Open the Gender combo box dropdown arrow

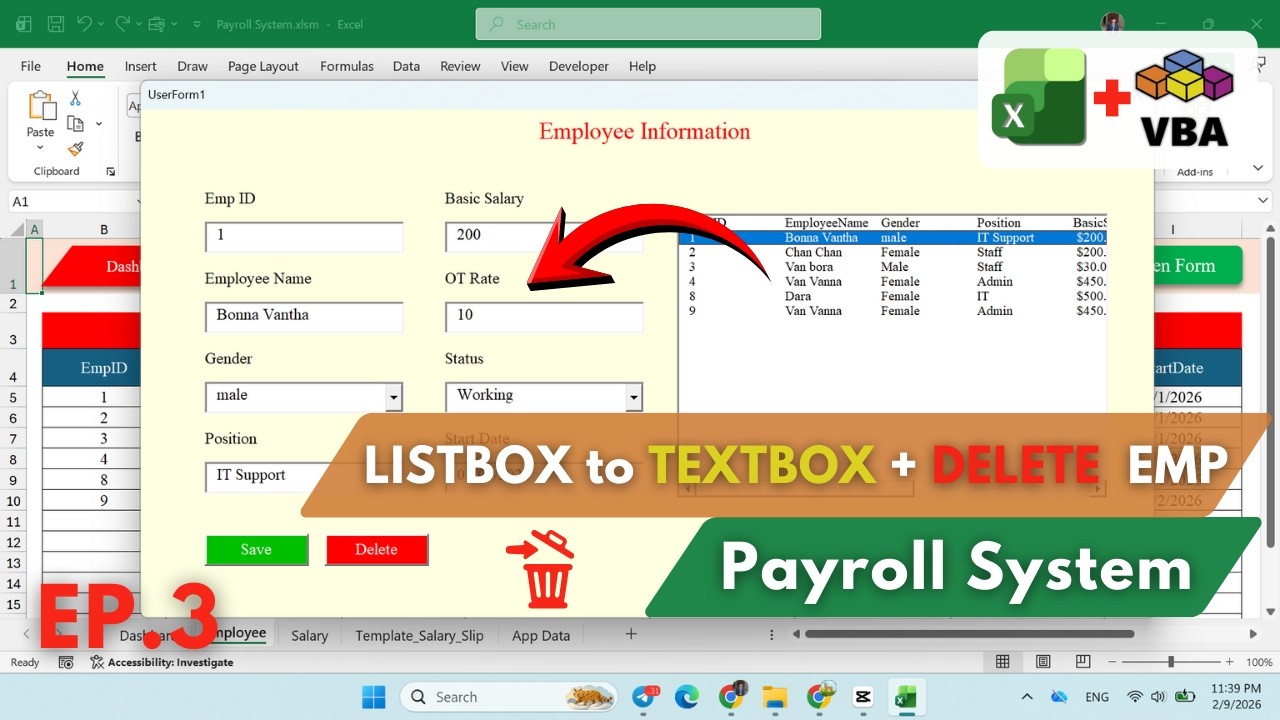click(x=394, y=397)
